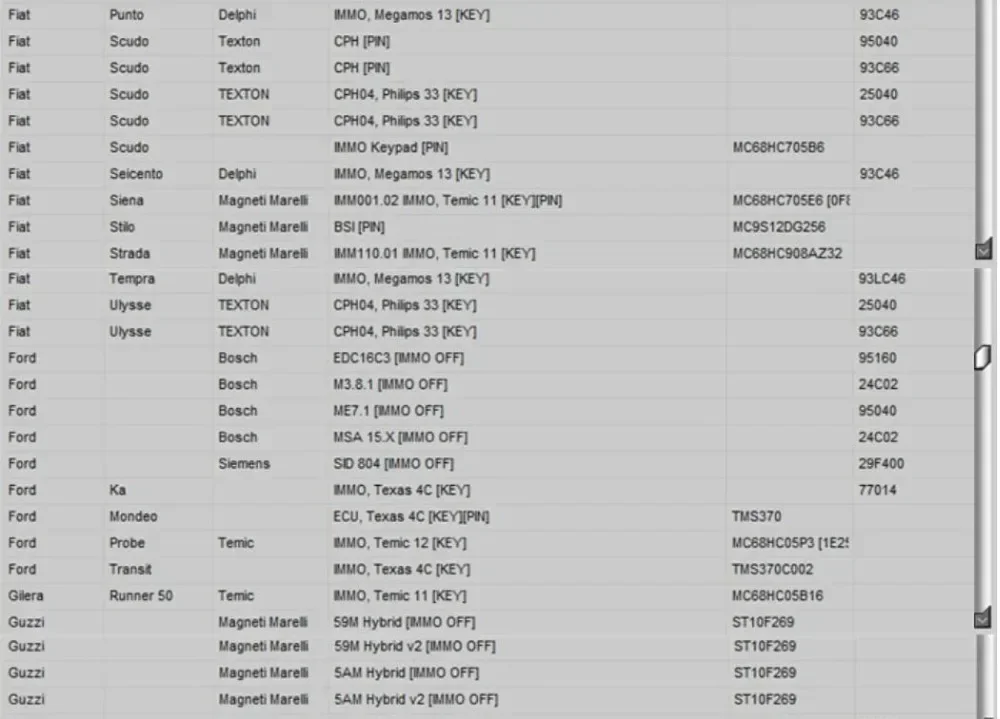Select the Fiat Punto Delphi row
The height and width of the screenshot is (719, 1000).
point(487,15)
